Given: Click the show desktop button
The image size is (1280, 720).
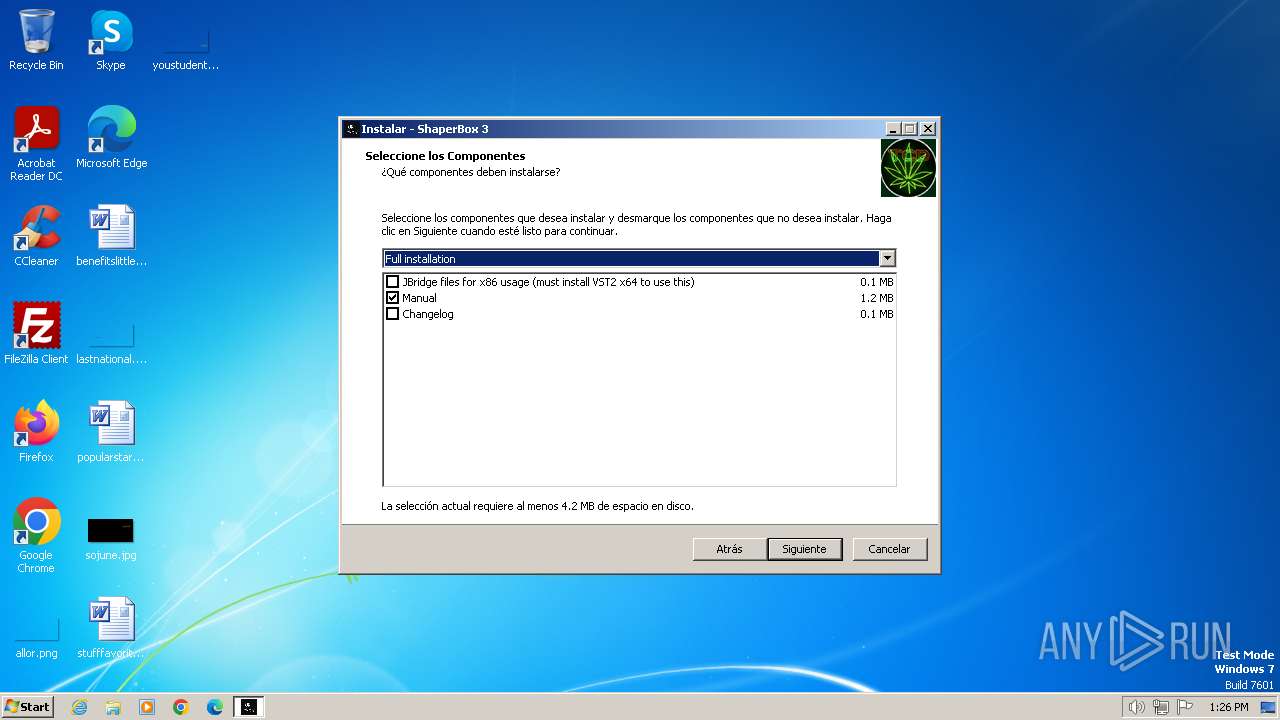Looking at the screenshot, I should (1269, 707).
